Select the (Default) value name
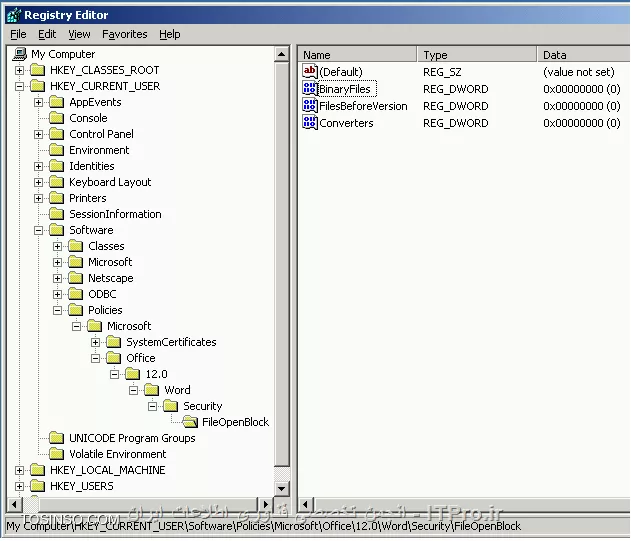 [x=341, y=72]
